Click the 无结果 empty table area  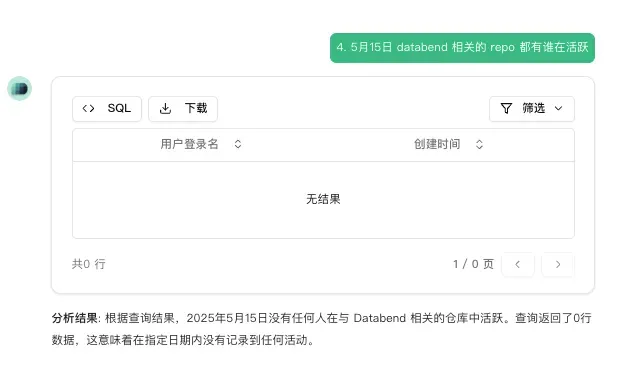323,199
